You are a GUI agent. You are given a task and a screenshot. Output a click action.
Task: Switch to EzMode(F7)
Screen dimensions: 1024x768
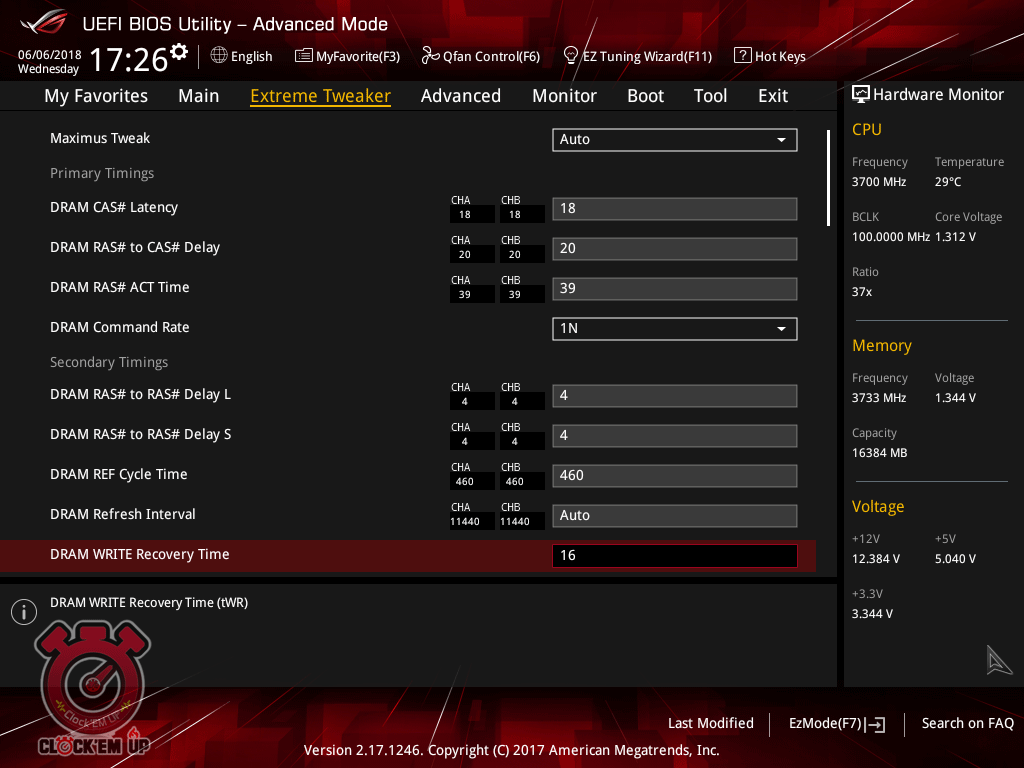[x=836, y=723]
